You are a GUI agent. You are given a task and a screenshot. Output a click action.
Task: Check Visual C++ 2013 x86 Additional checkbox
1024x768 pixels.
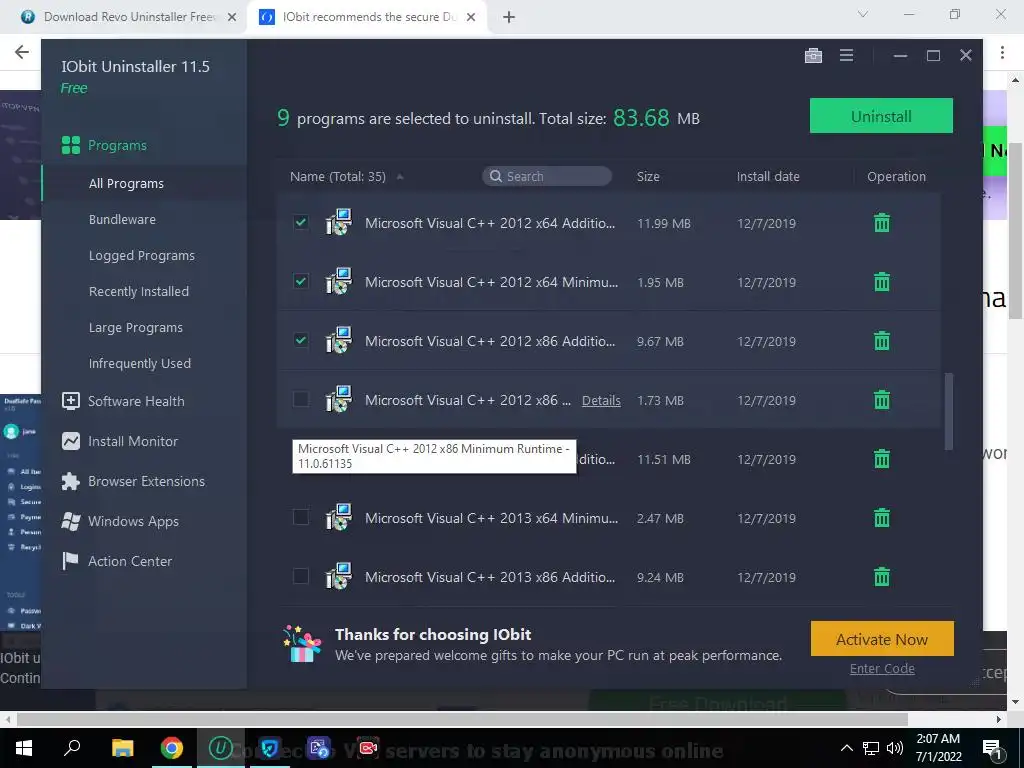coord(300,576)
